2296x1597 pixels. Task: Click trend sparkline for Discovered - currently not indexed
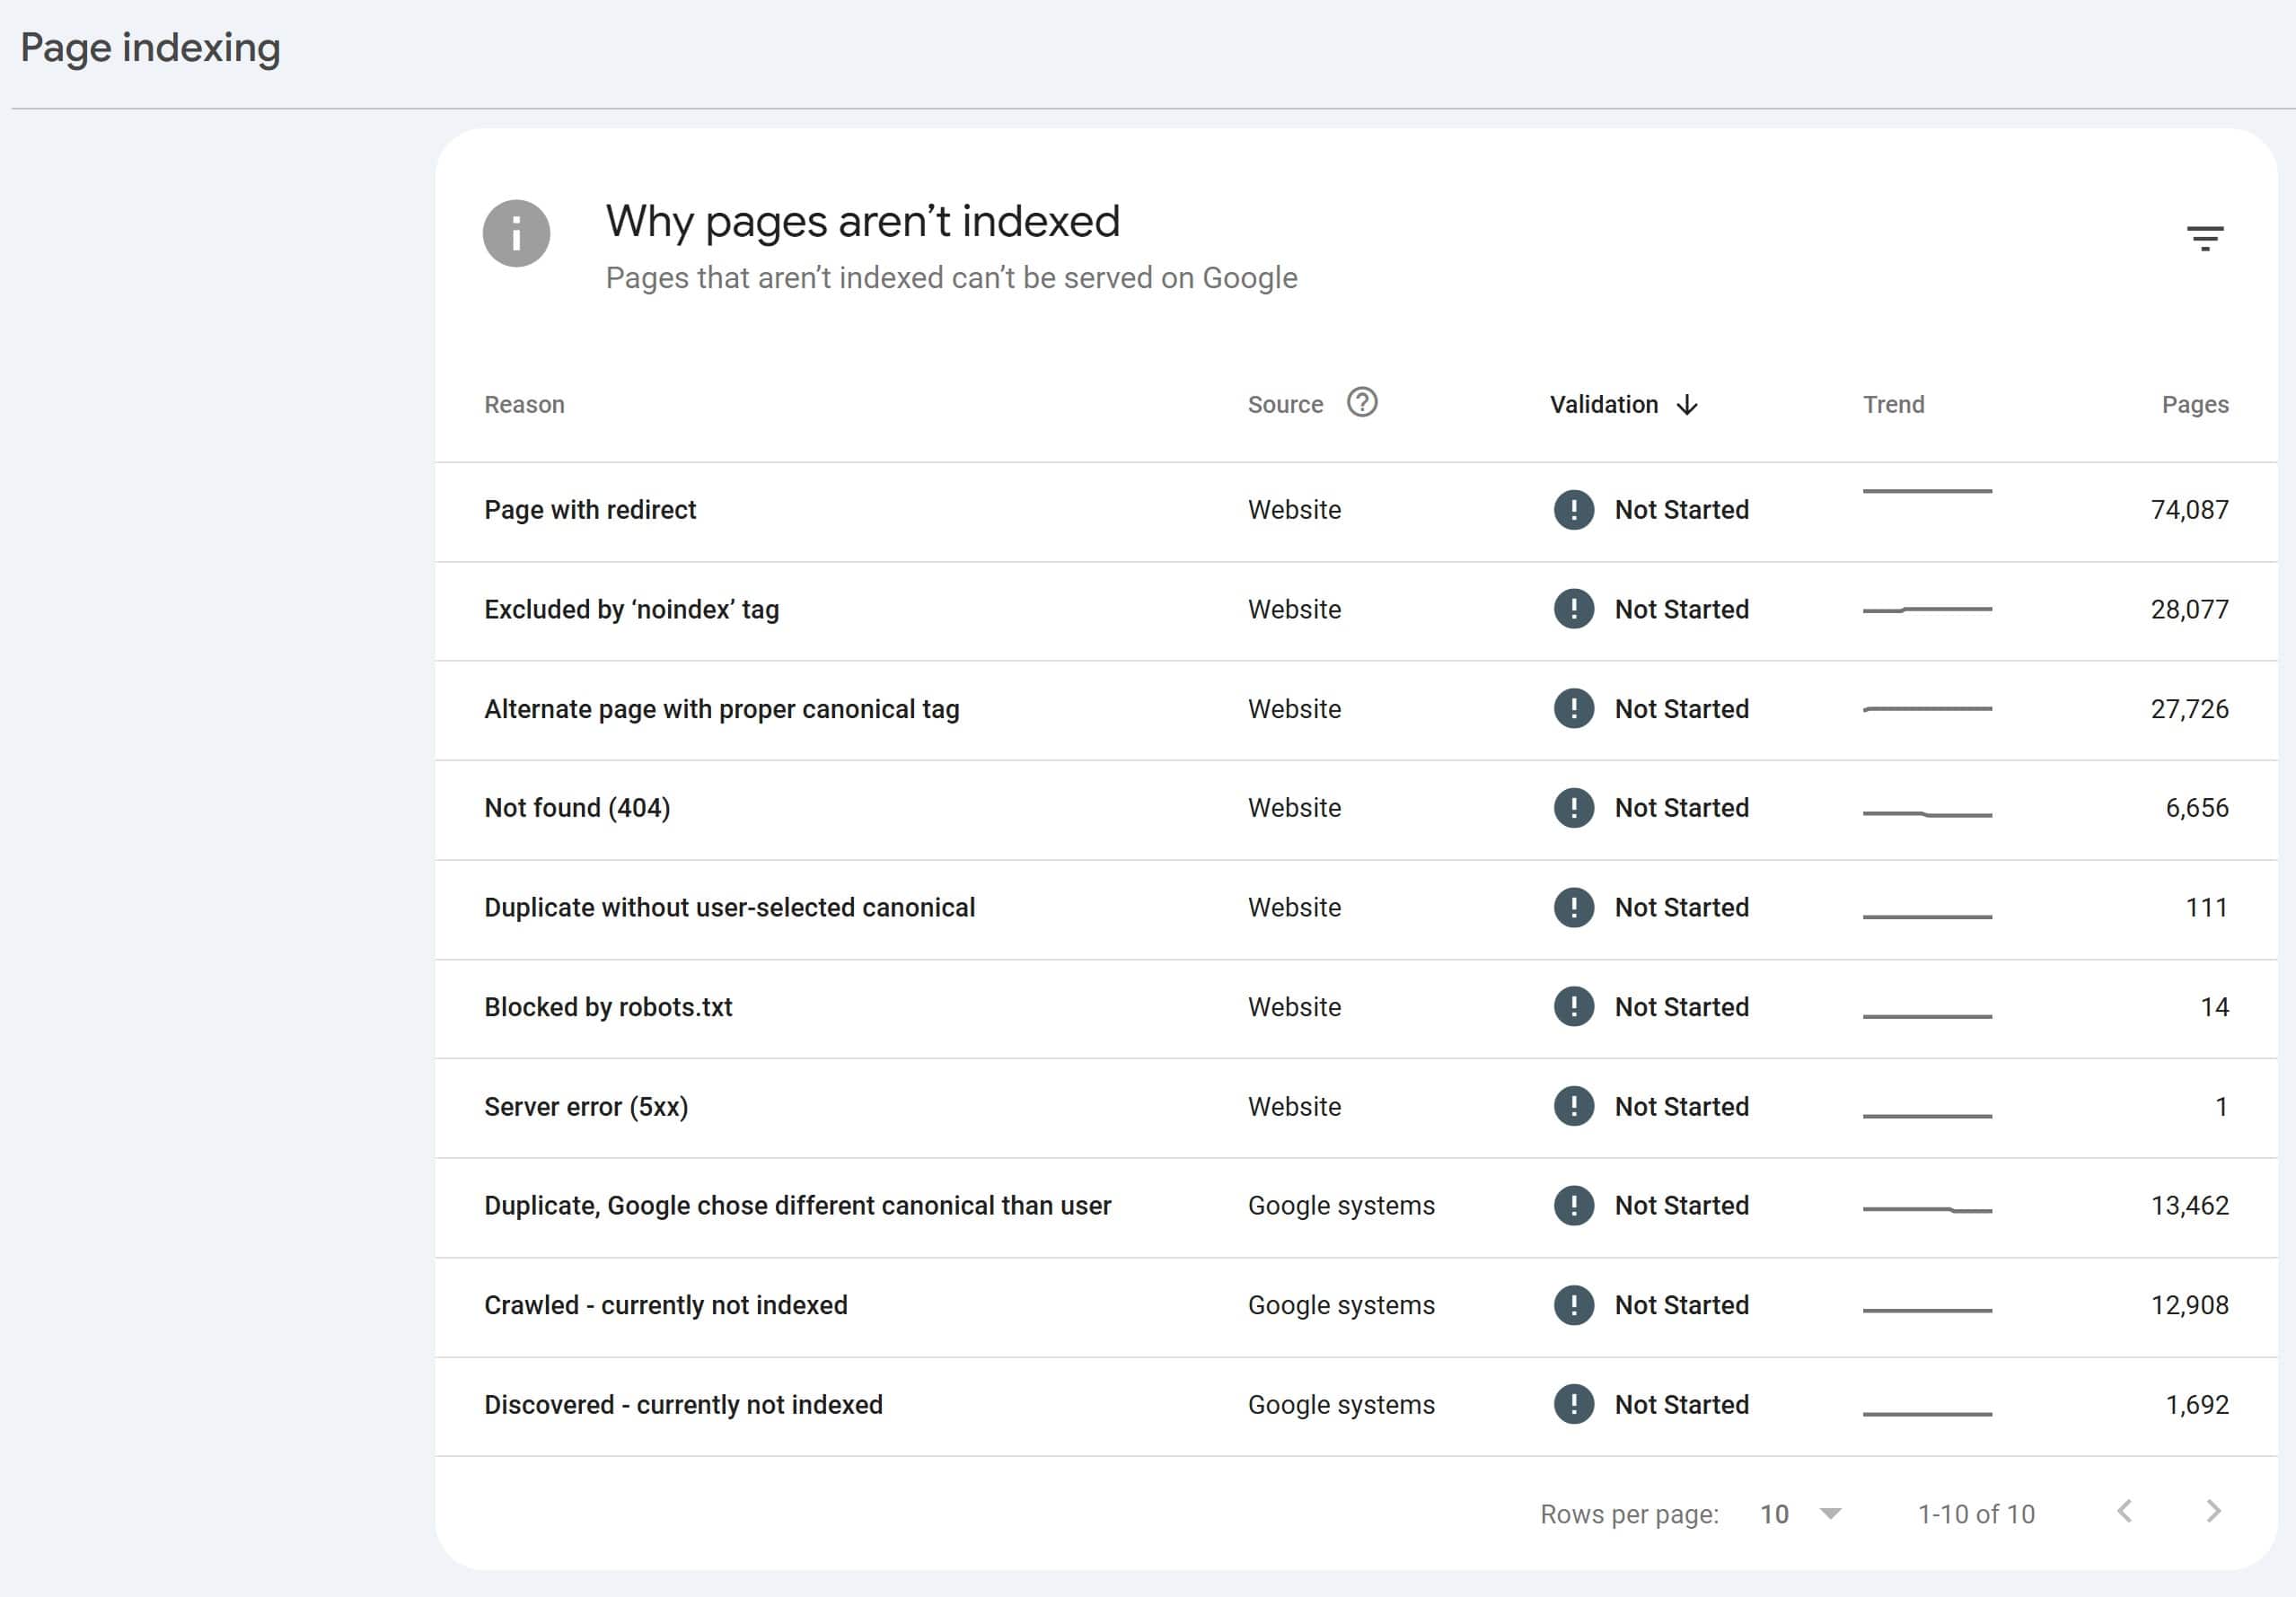pyautogui.click(x=1926, y=1413)
